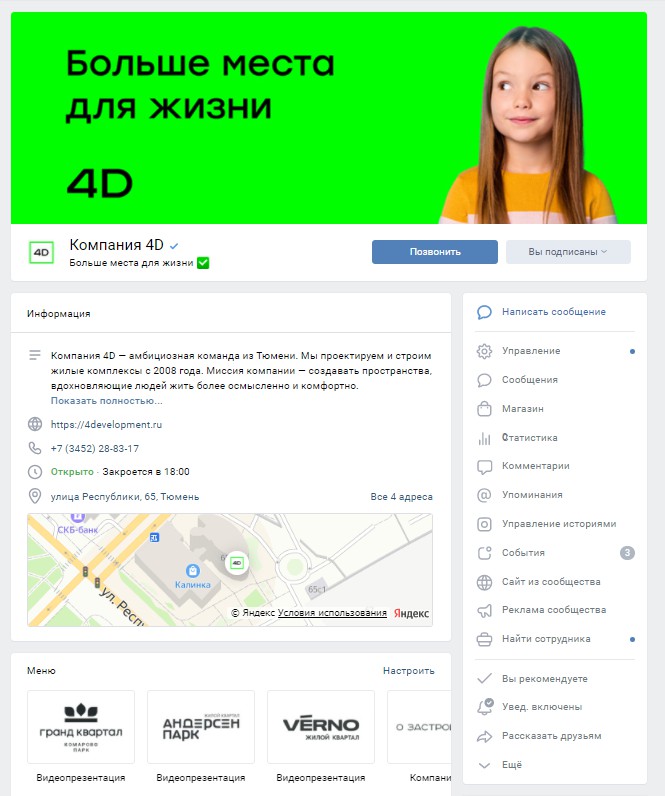Open Все 4 адреса link
This screenshot has width=665, height=796.
click(x=402, y=497)
